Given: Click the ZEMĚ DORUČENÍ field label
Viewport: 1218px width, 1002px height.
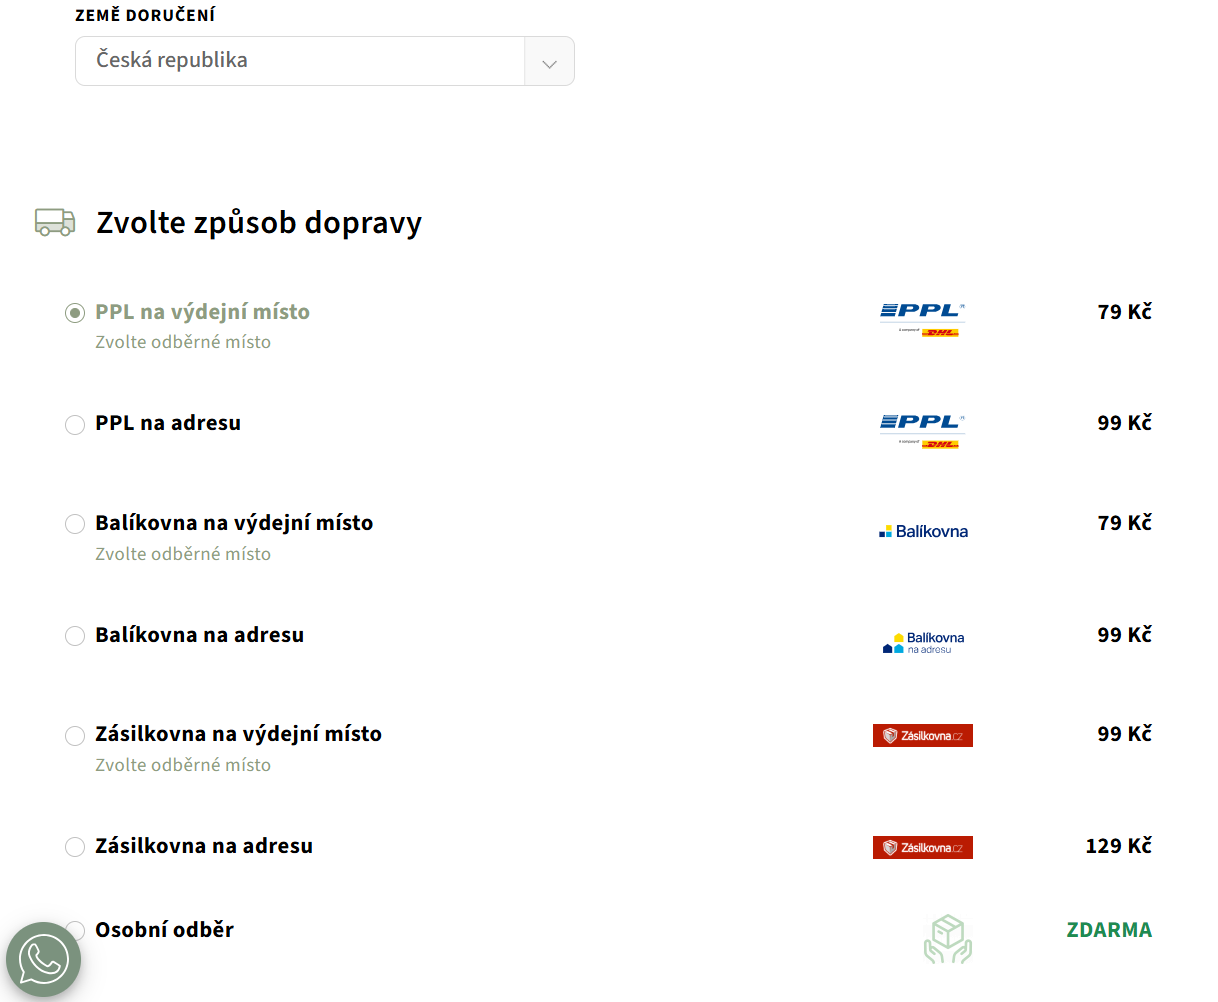Looking at the screenshot, I should (145, 15).
